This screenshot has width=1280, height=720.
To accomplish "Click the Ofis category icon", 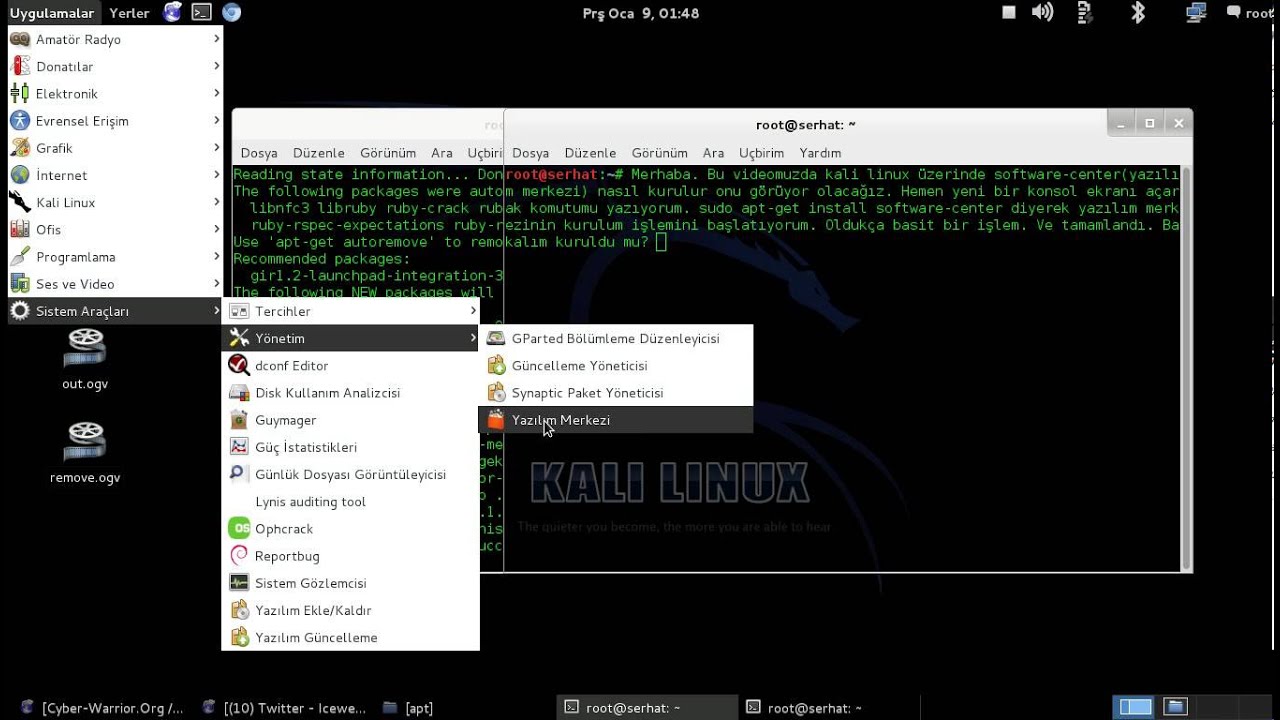I will [x=20, y=229].
